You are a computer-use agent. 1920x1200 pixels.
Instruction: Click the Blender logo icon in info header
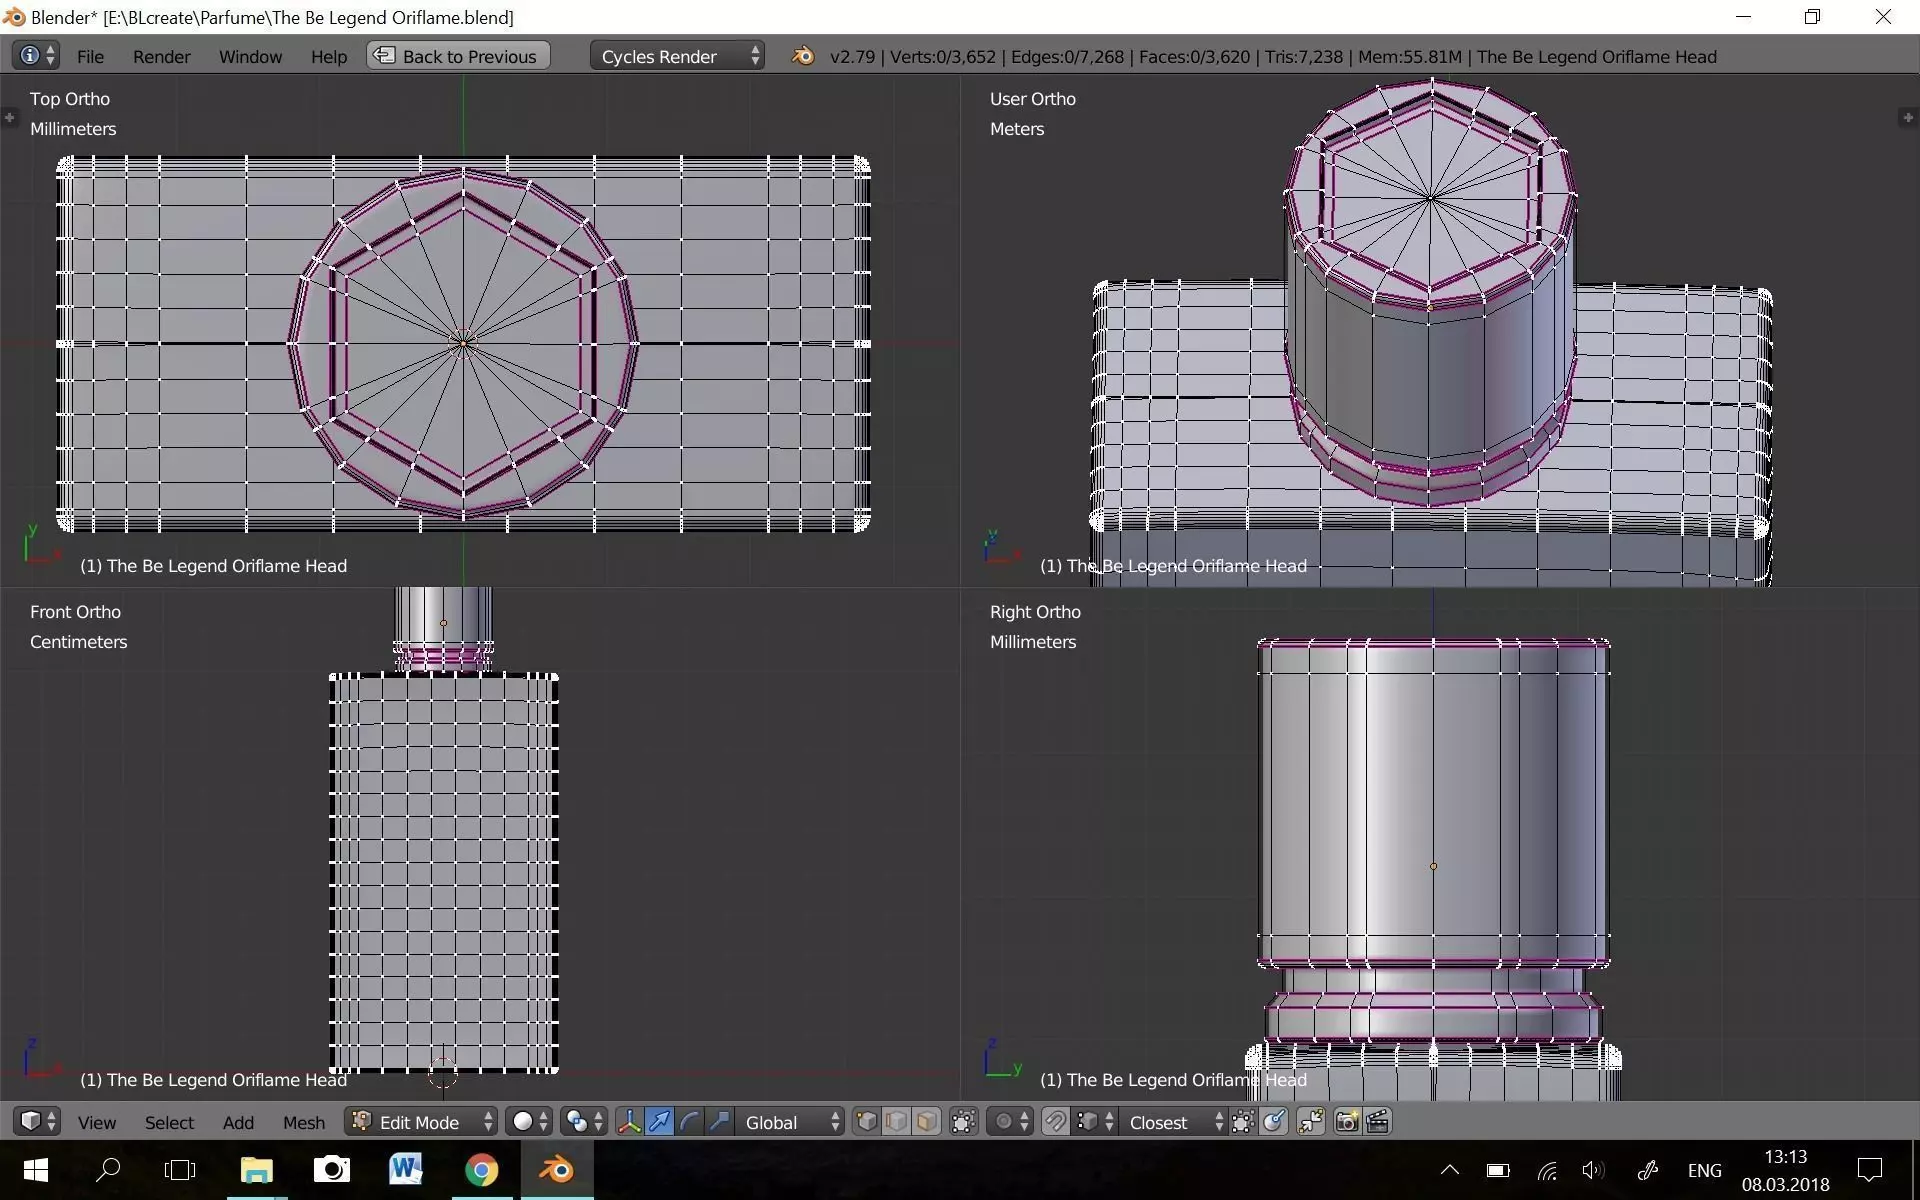pyautogui.click(x=802, y=56)
